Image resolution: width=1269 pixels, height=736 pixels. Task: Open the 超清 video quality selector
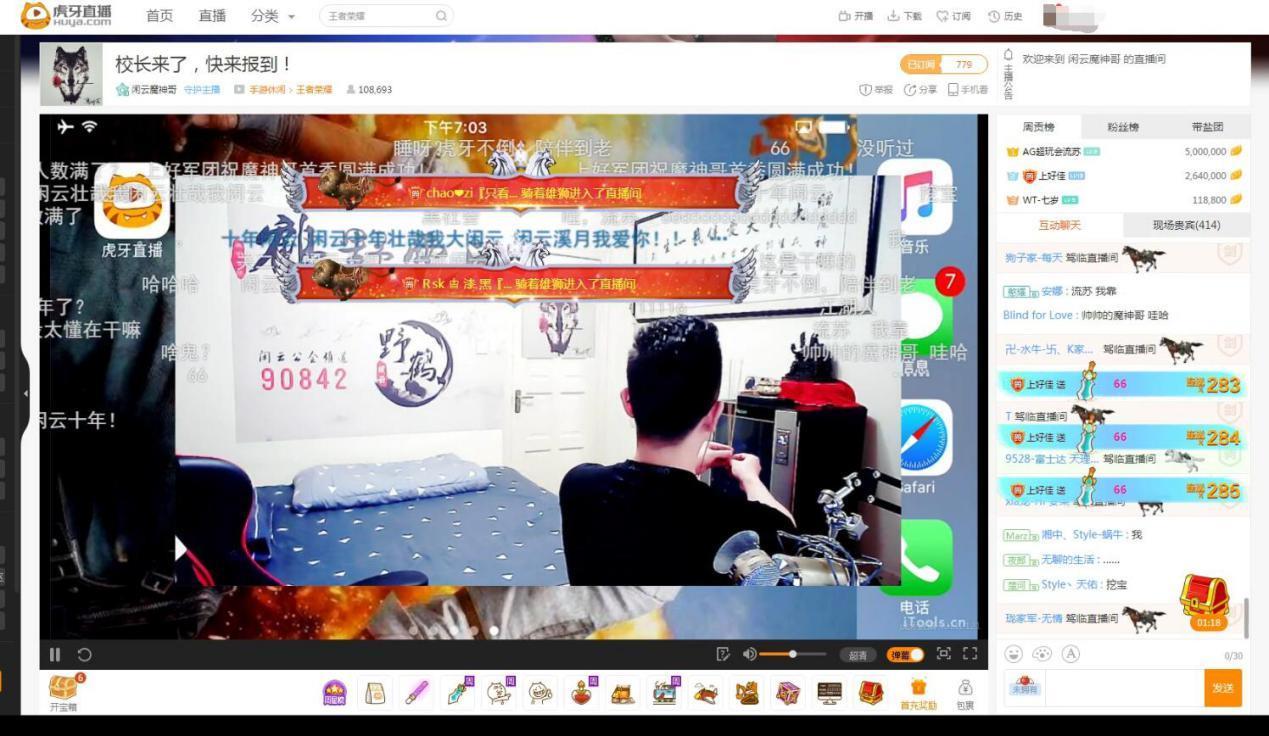click(858, 655)
